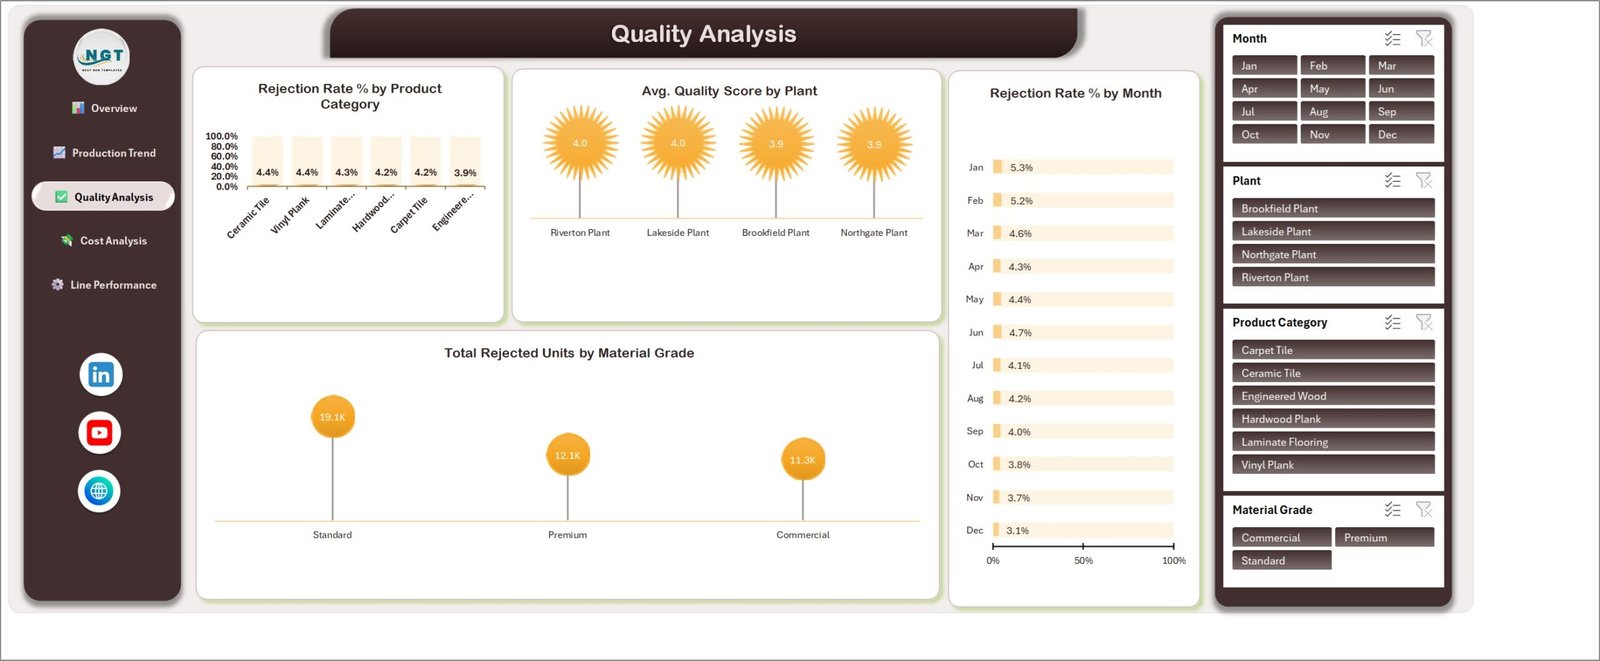Click the 19.1K Standard data bubble

(x=332, y=417)
